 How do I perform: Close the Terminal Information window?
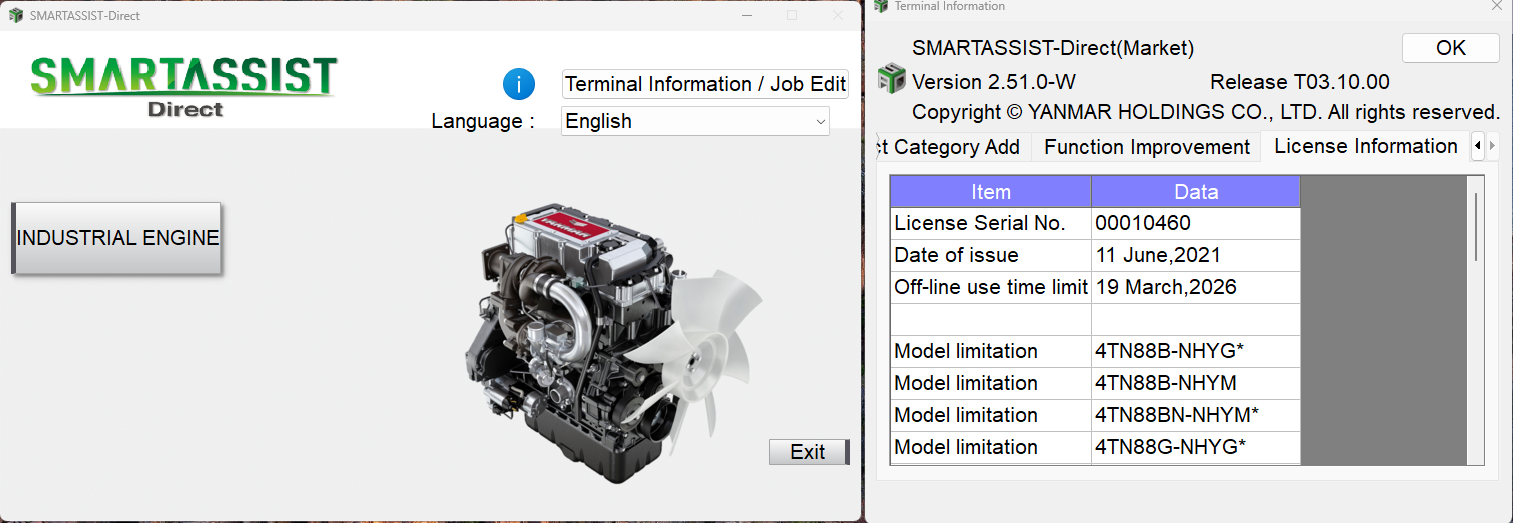(1496, 6)
